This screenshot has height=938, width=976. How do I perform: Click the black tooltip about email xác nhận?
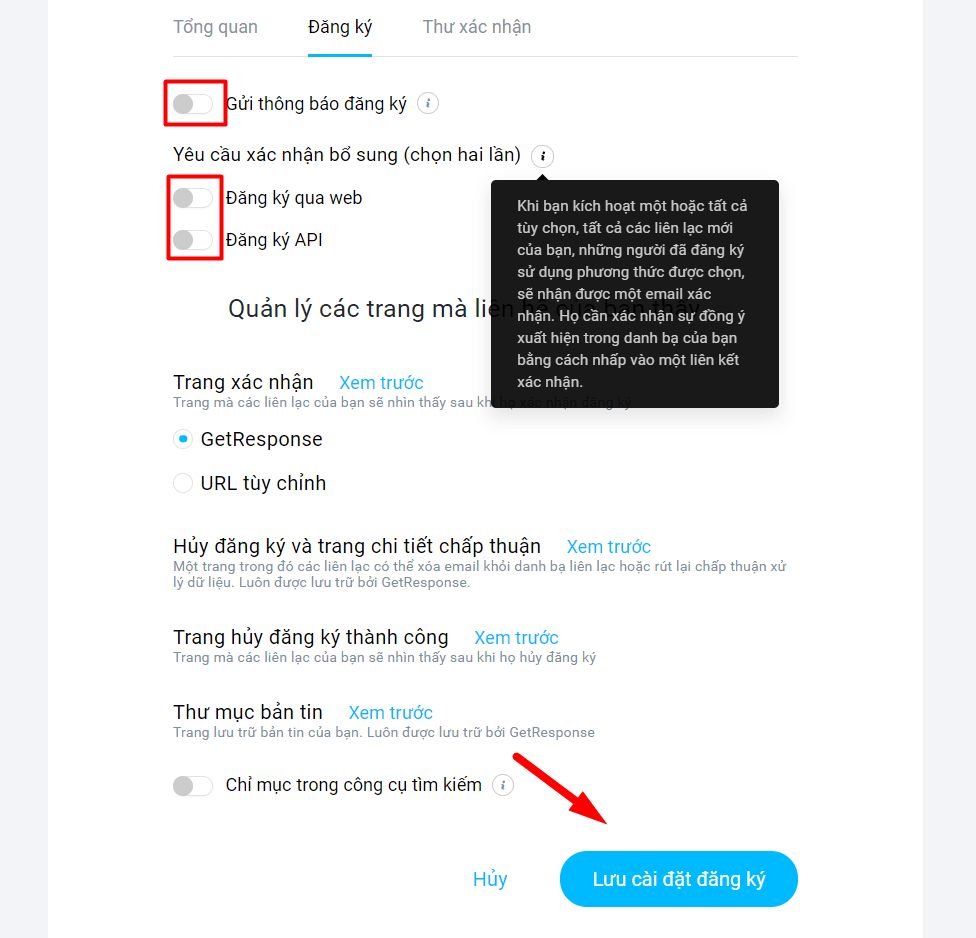click(635, 294)
